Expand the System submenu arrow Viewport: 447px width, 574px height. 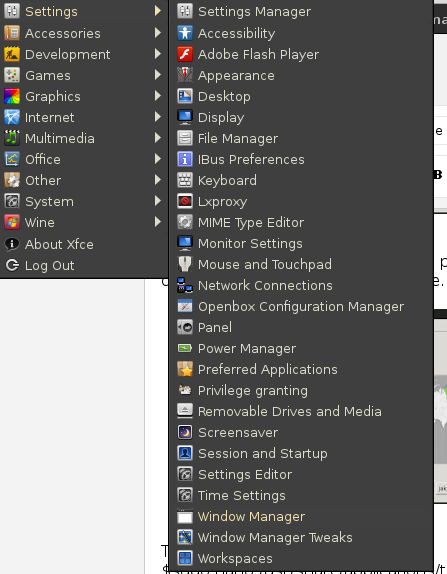[158, 201]
